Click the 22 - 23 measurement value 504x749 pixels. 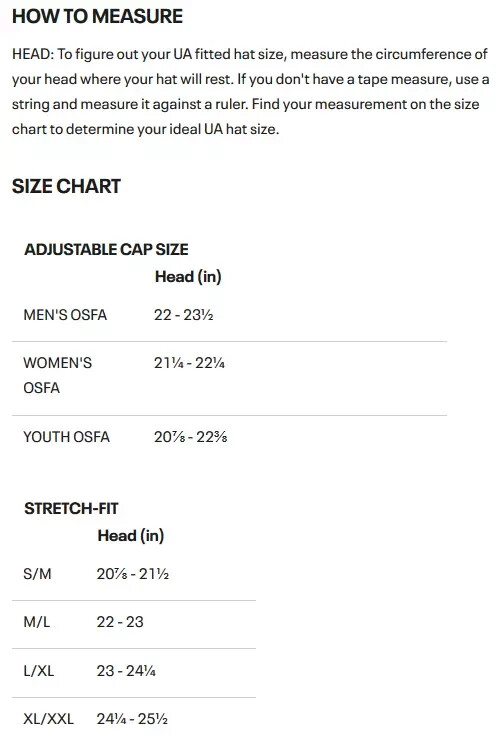pos(120,622)
